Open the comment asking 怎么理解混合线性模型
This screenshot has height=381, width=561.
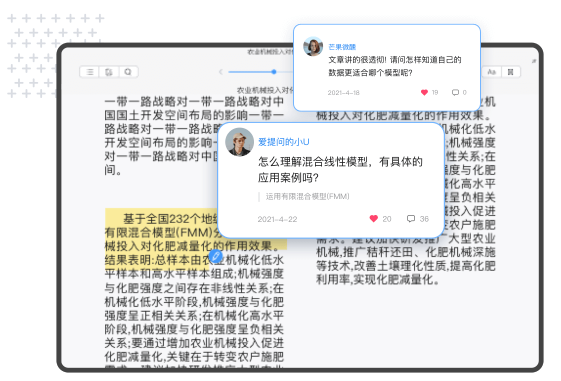point(340,169)
